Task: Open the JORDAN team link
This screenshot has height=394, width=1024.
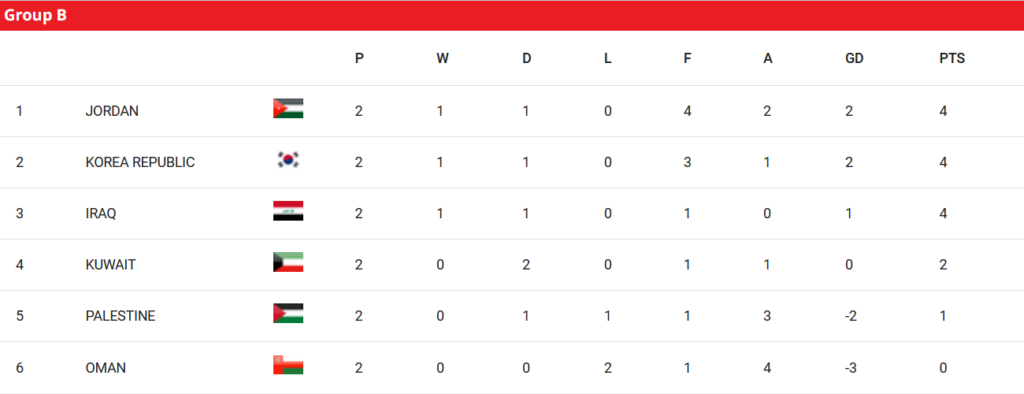Action: (112, 111)
